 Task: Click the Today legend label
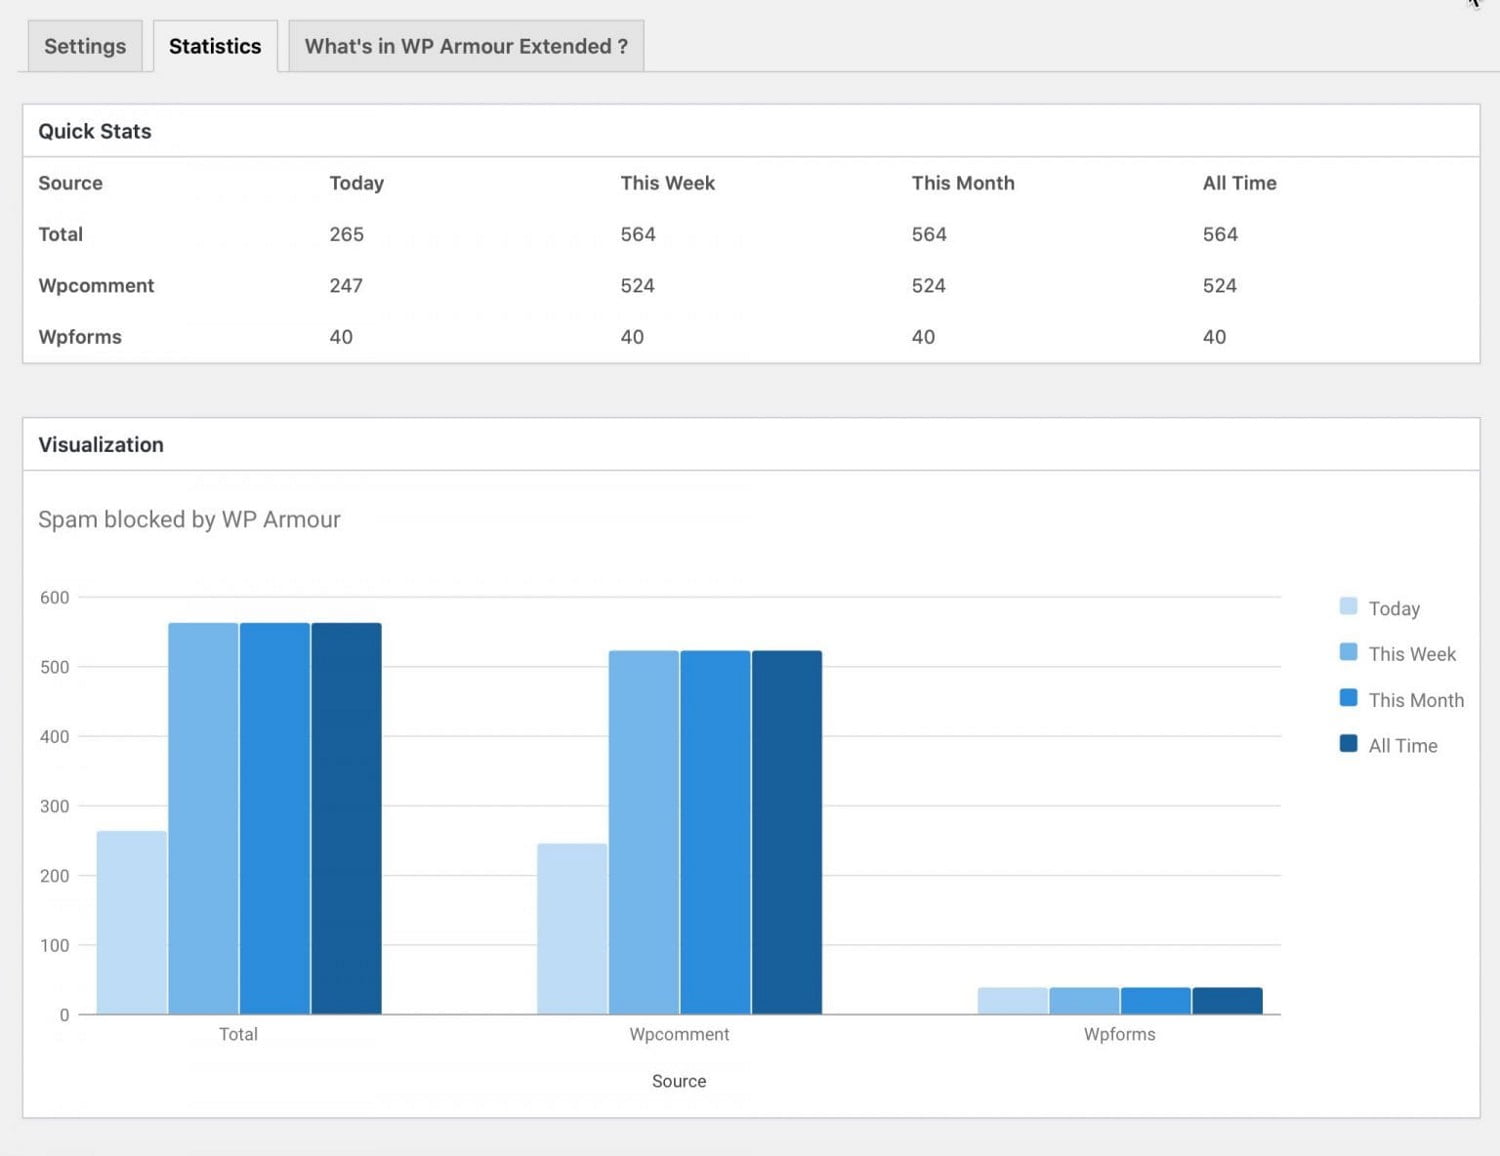(x=1394, y=608)
